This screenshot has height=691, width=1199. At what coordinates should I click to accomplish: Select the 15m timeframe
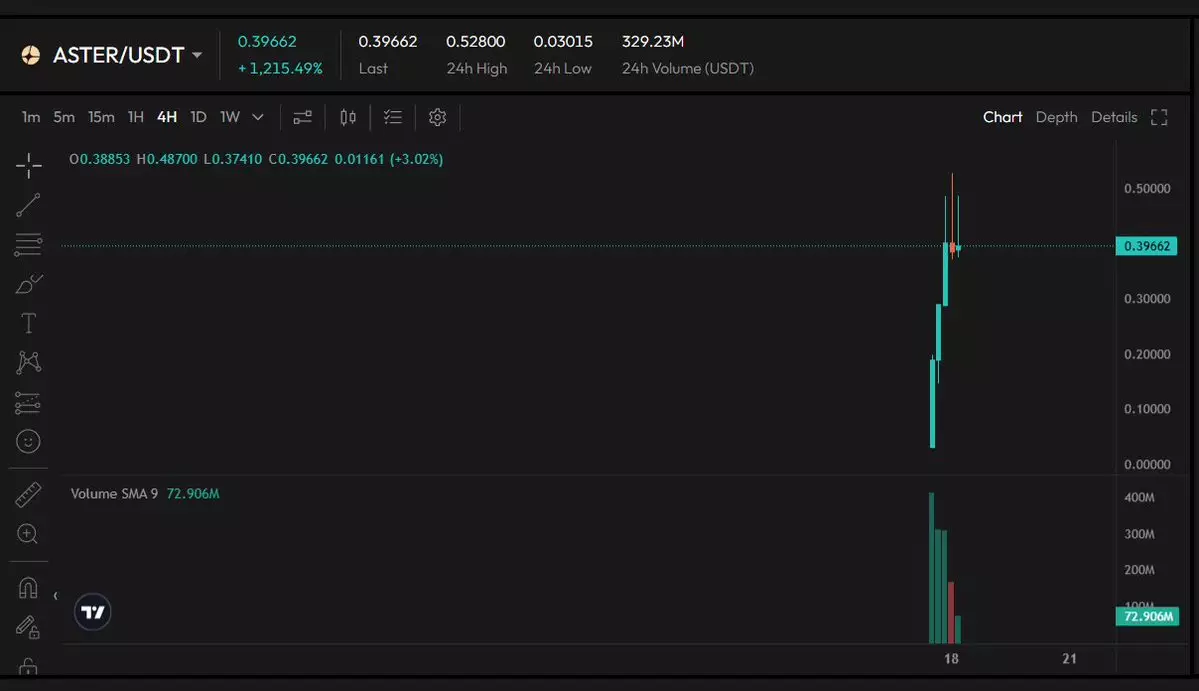pyautogui.click(x=101, y=118)
